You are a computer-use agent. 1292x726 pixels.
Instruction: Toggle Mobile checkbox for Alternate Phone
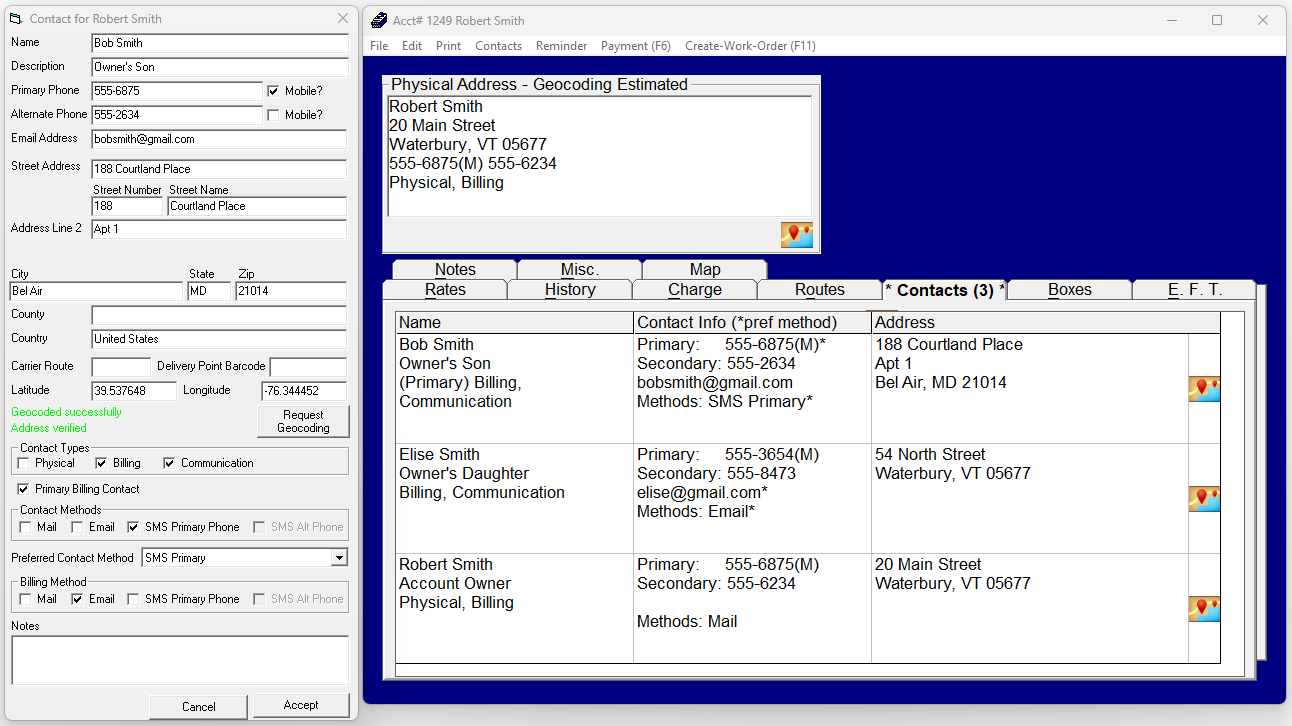pos(273,115)
